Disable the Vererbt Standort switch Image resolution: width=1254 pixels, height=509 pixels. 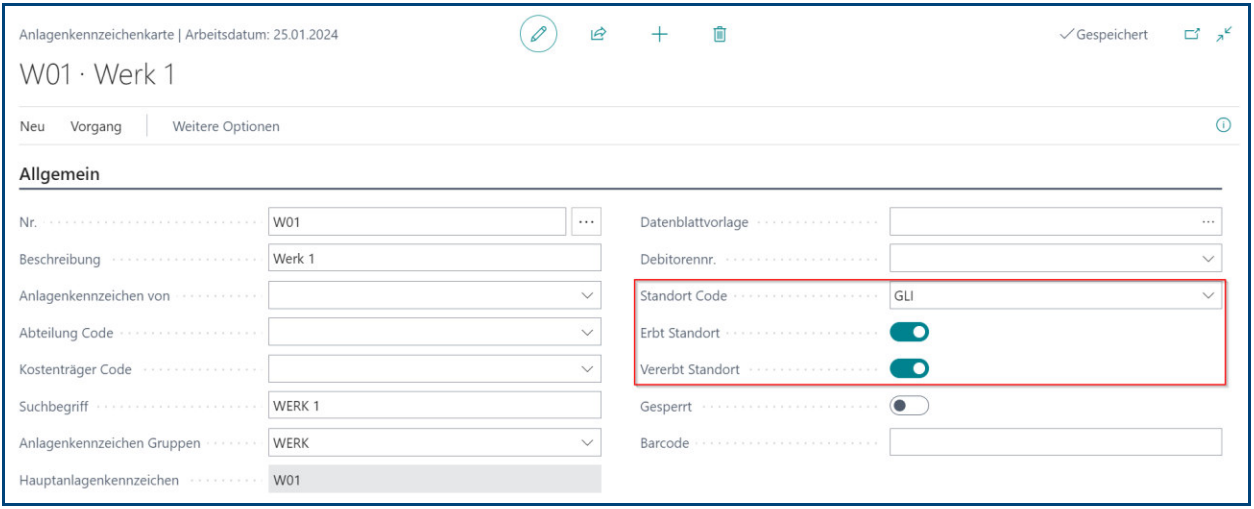pos(909,369)
